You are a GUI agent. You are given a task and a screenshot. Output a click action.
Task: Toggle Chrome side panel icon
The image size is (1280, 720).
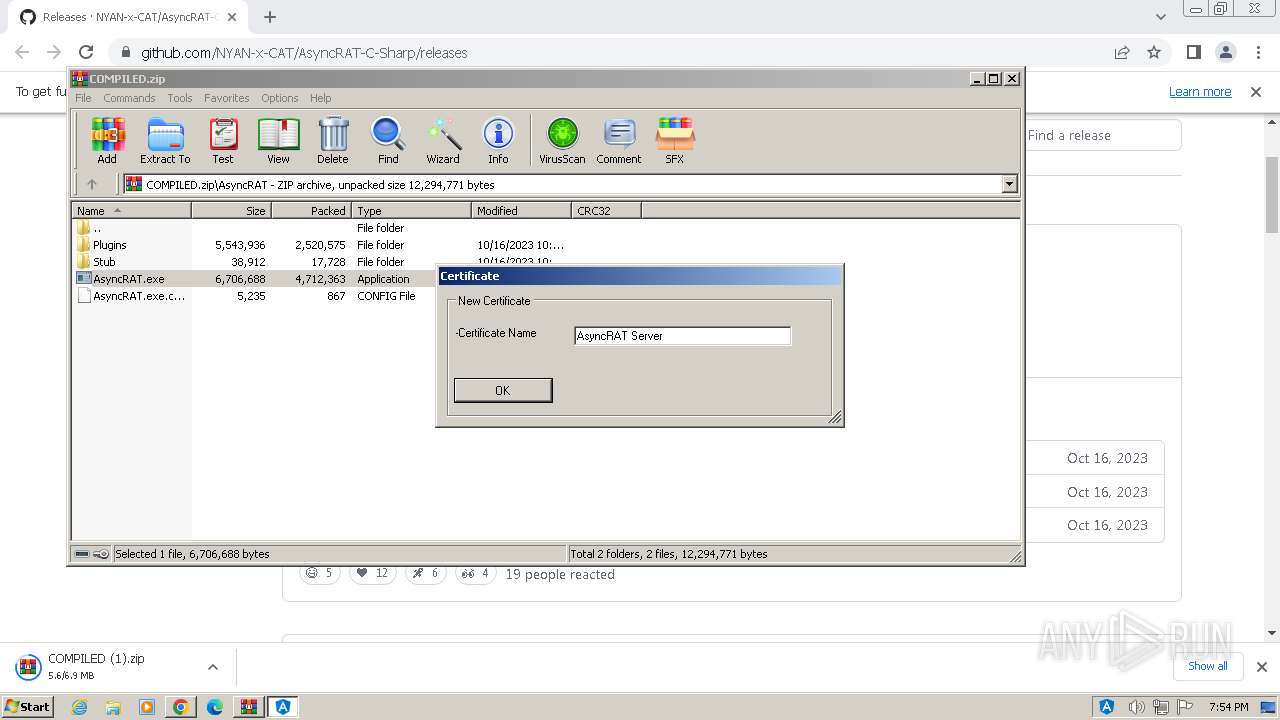tap(1193, 53)
